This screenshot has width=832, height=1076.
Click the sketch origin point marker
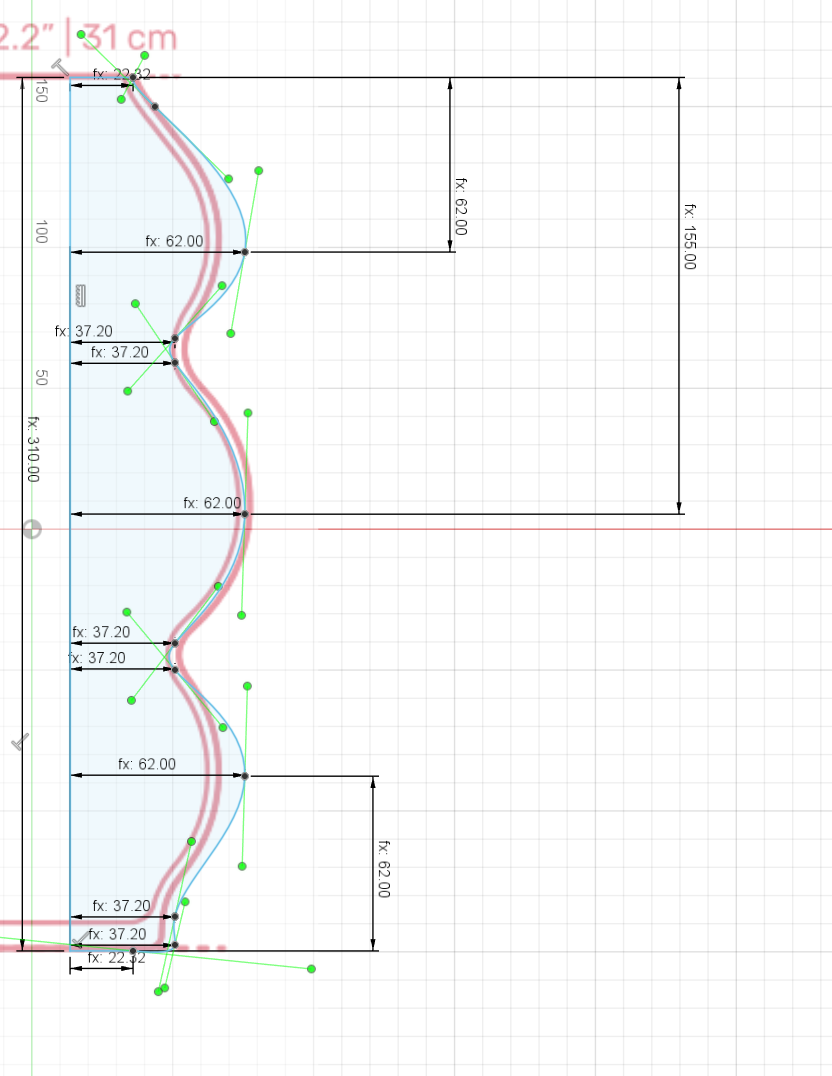[x=32, y=529]
